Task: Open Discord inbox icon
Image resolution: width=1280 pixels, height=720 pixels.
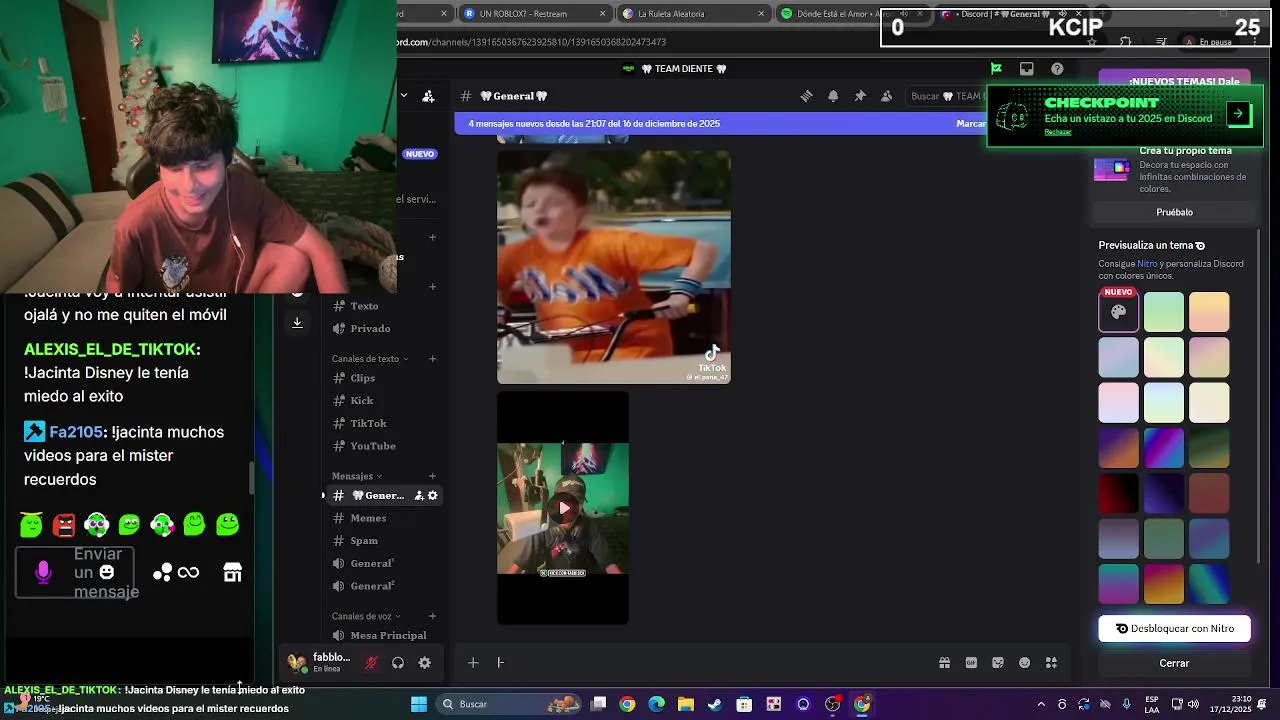Action: click(x=1026, y=69)
